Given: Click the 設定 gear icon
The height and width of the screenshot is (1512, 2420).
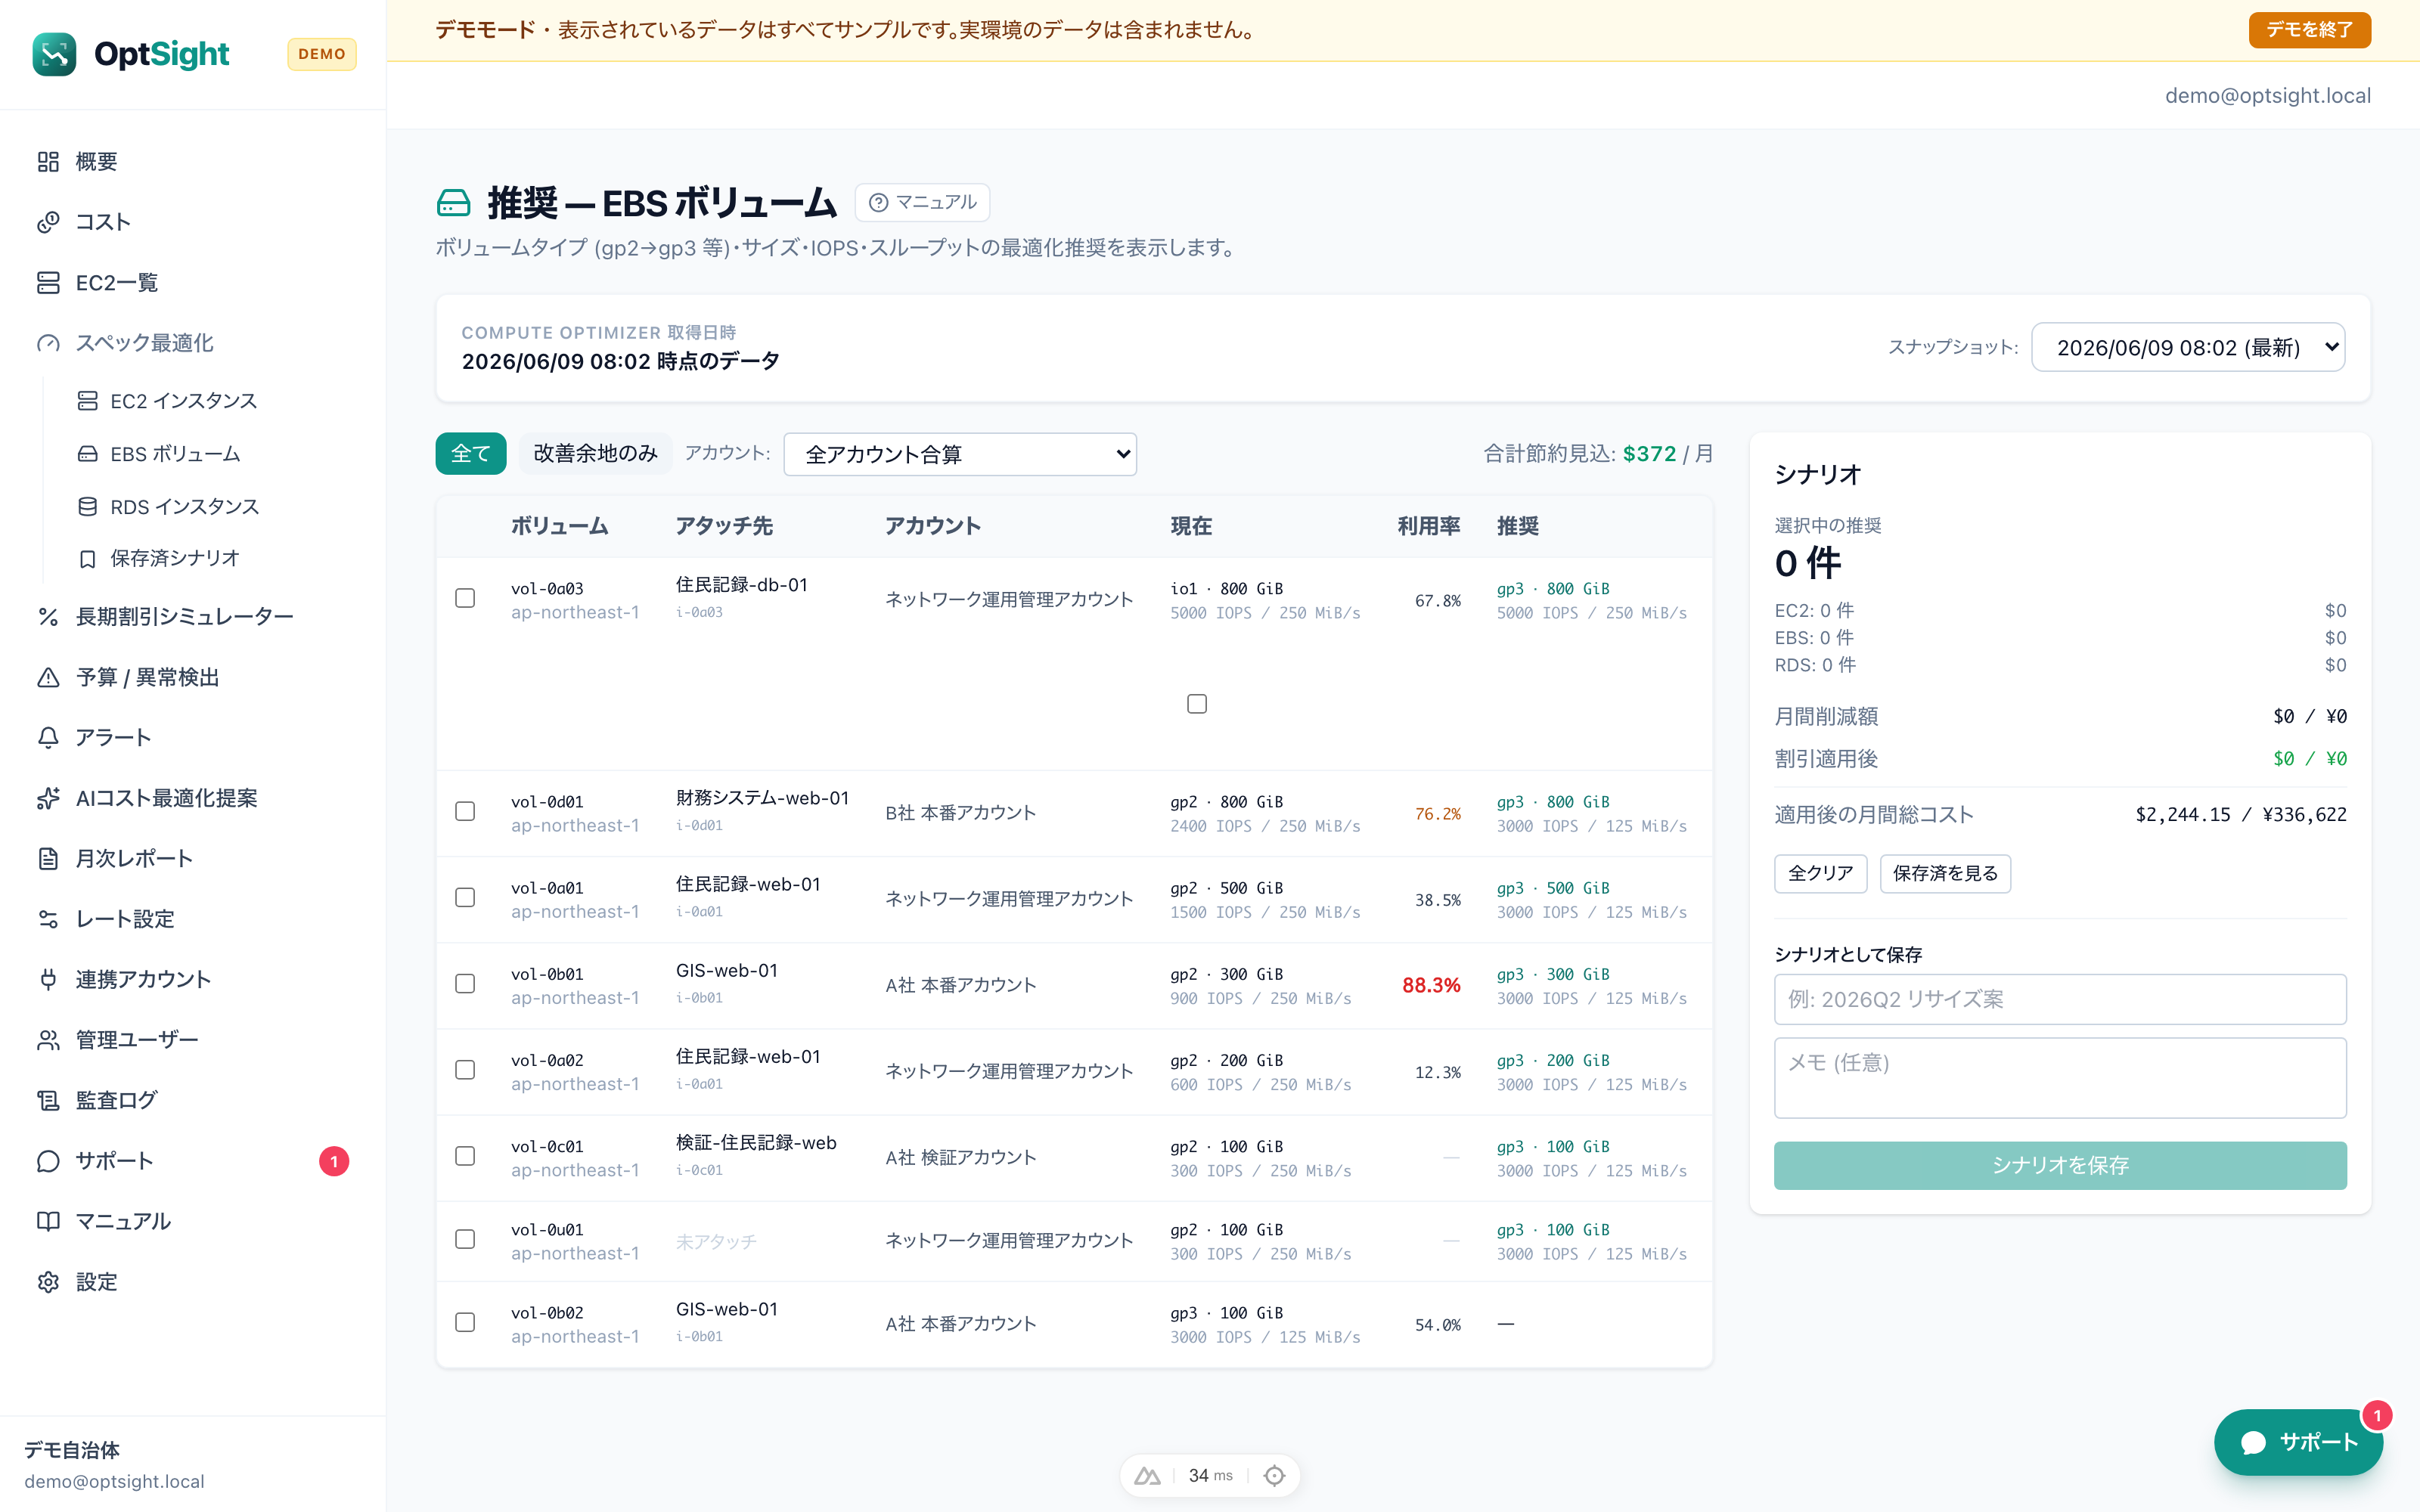Looking at the screenshot, I should pyautogui.click(x=48, y=1282).
